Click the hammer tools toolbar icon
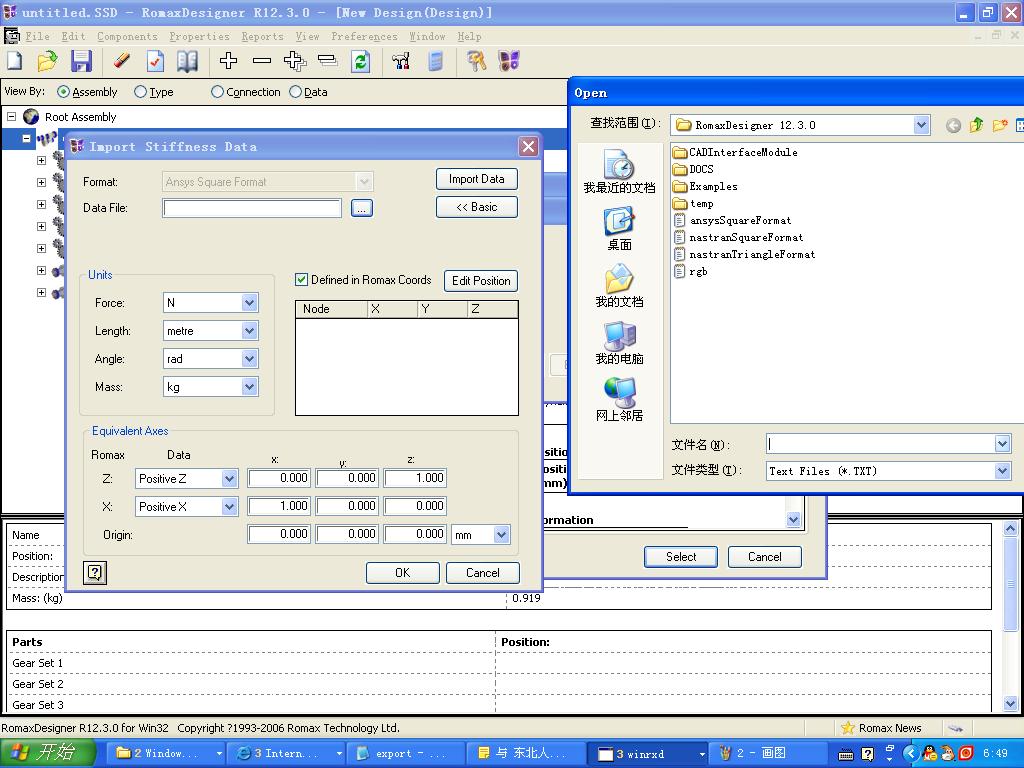This screenshot has width=1024, height=768. point(401,61)
